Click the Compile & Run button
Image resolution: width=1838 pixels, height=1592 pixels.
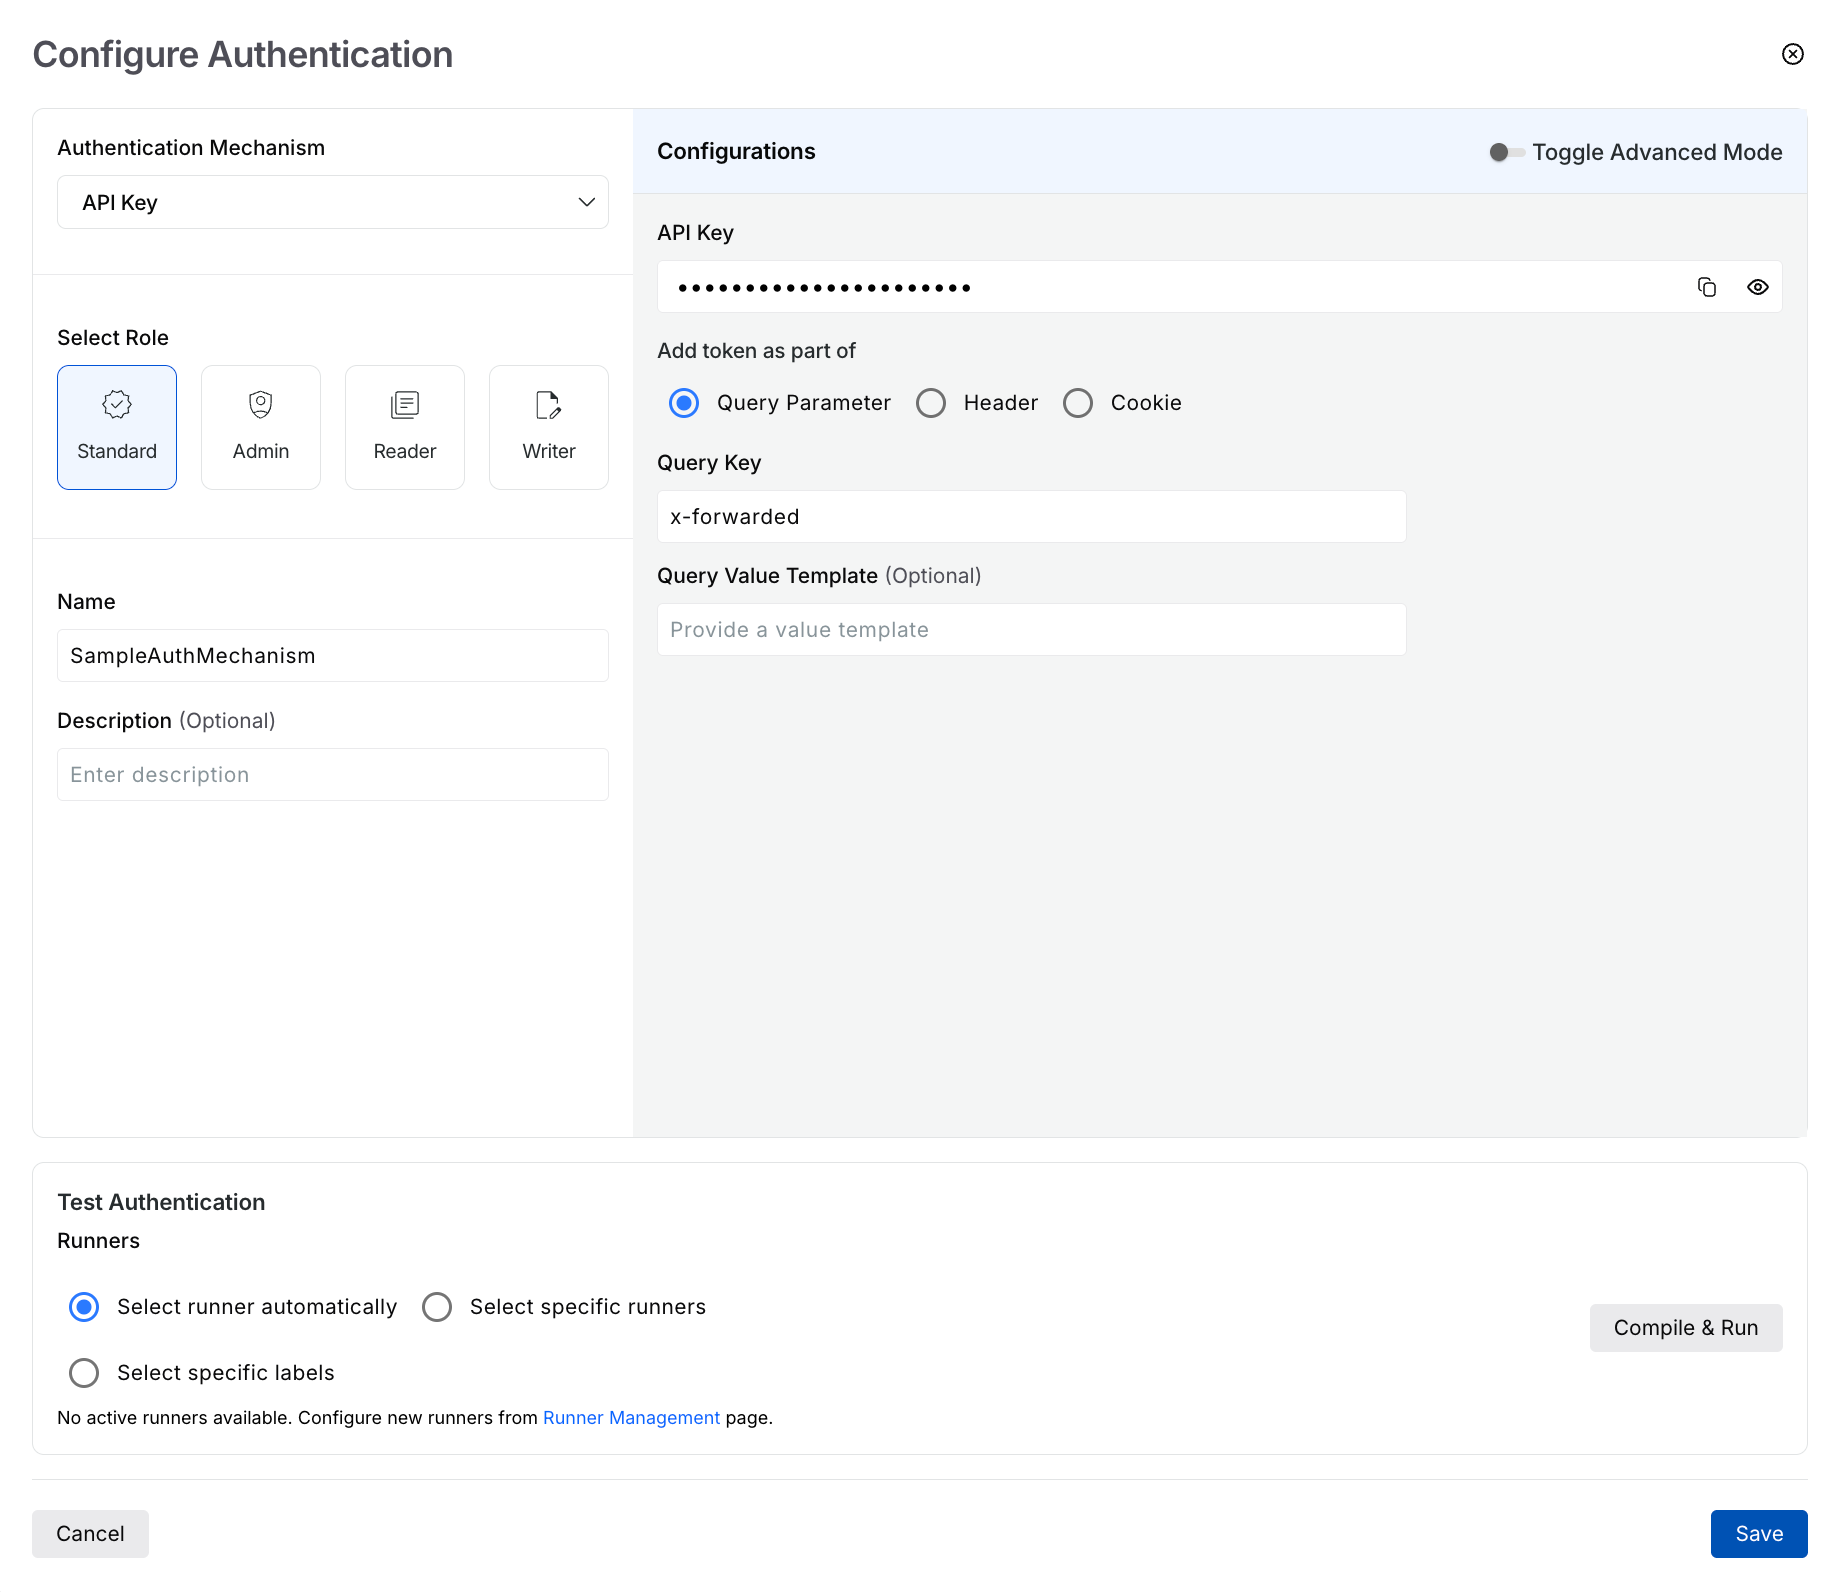pos(1686,1328)
